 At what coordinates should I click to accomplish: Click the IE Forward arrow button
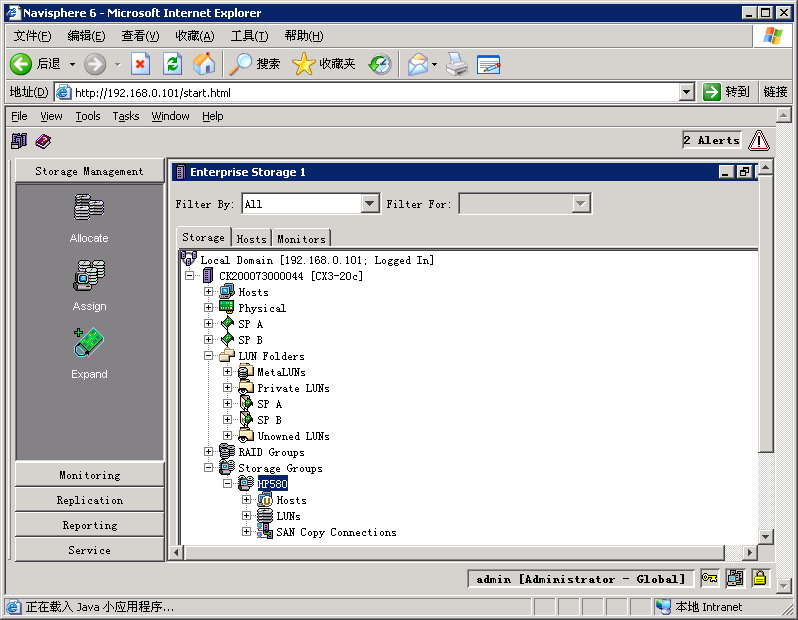pyautogui.click(x=95, y=64)
